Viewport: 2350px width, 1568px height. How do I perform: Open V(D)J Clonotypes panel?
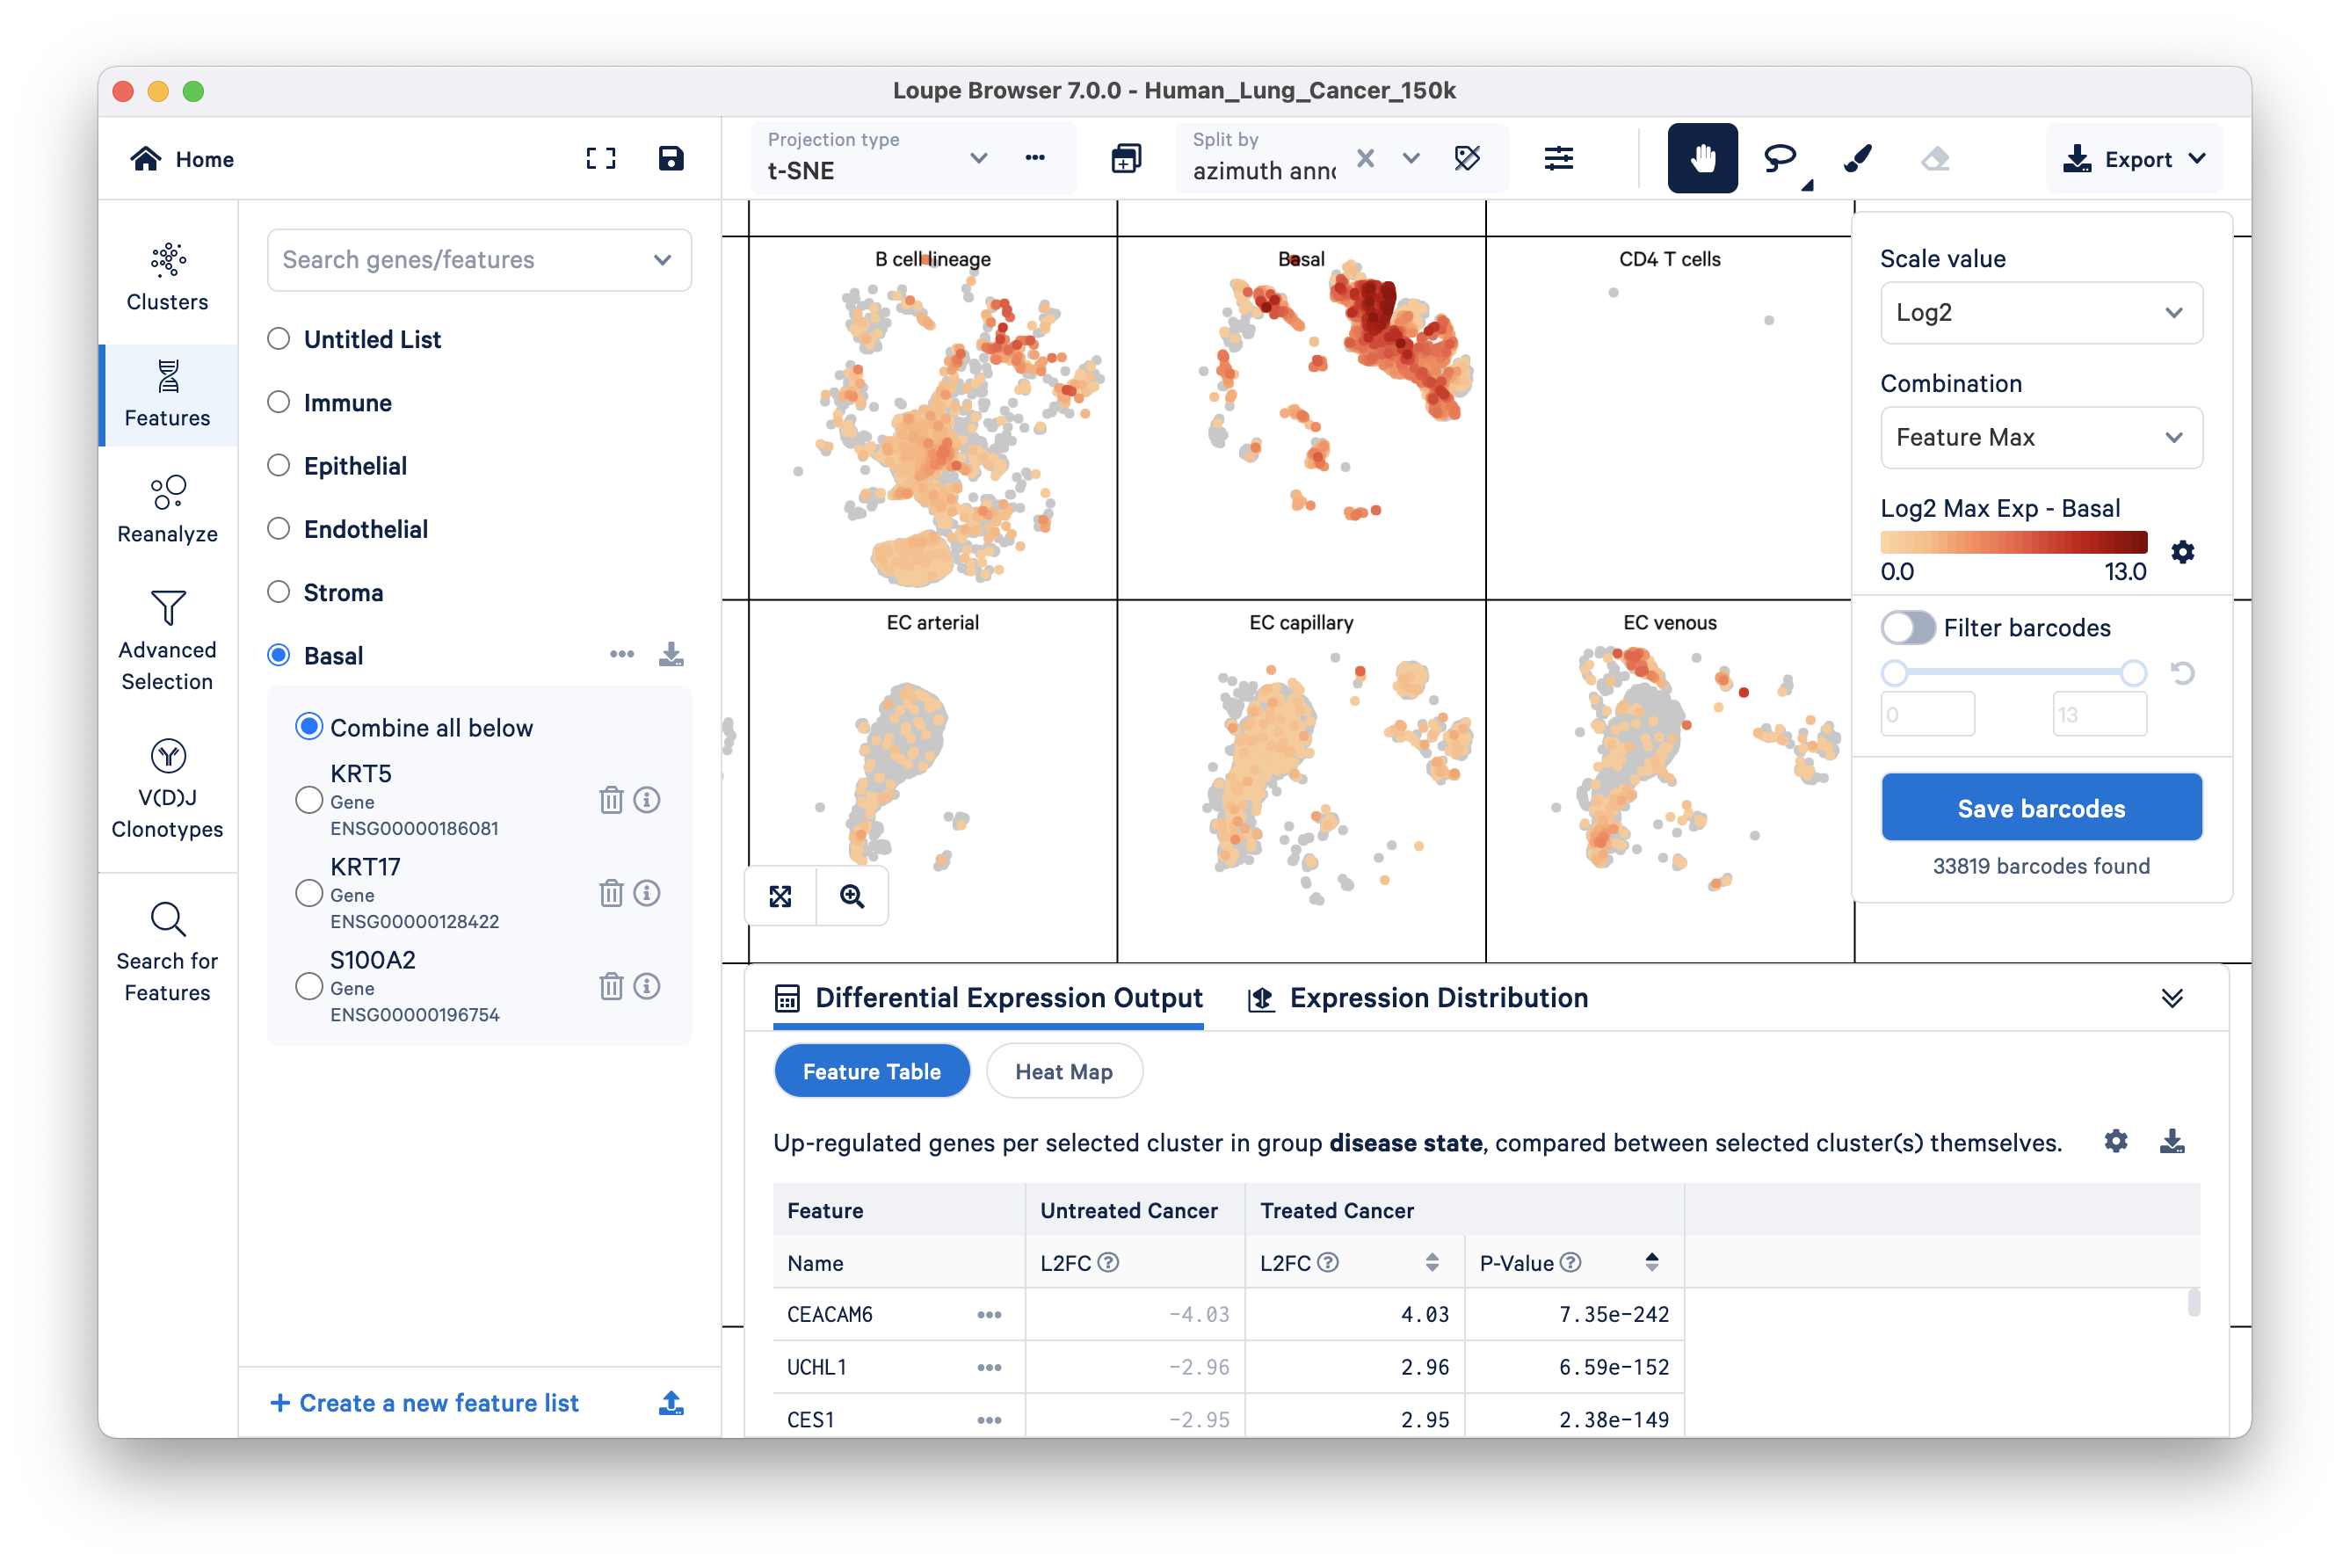[x=167, y=788]
